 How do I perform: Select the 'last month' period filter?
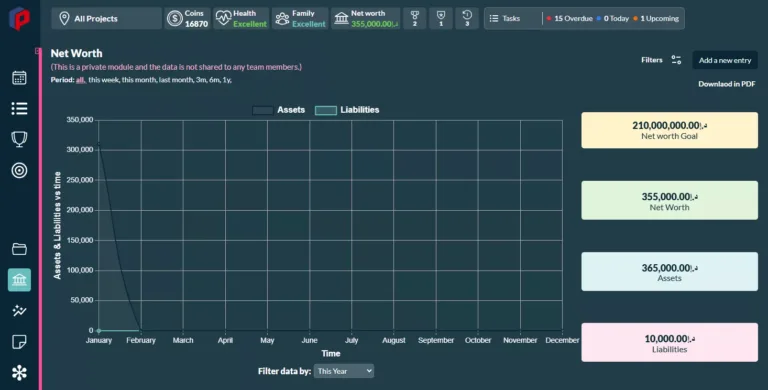pyautogui.click(x=176, y=80)
